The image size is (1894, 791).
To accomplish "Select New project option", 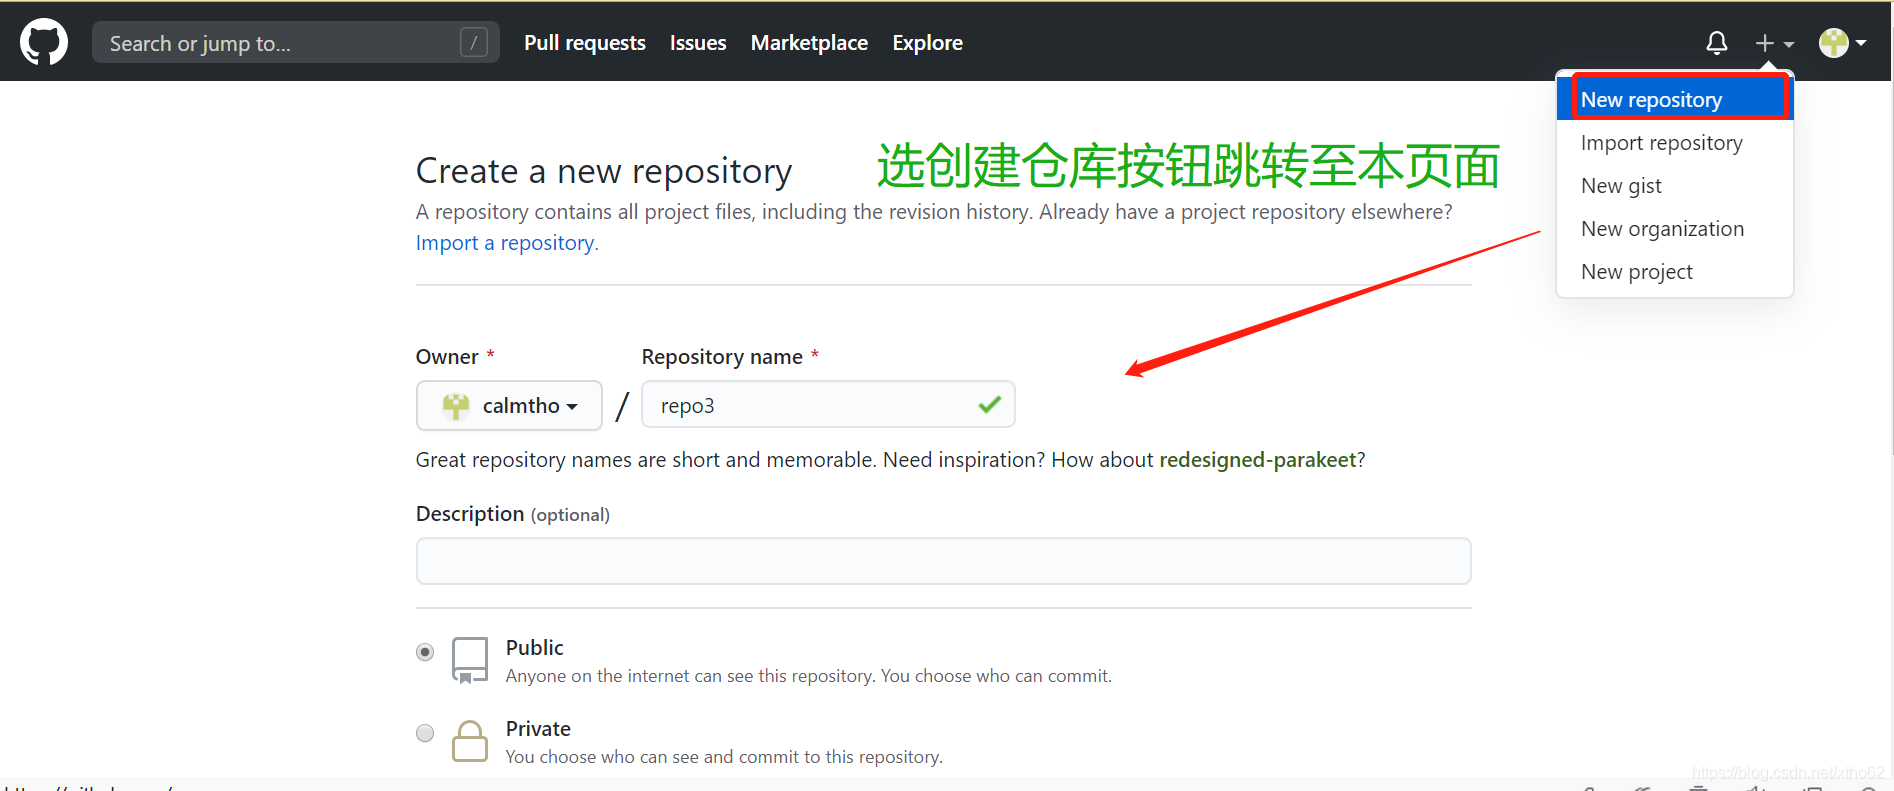I will point(1675,271).
